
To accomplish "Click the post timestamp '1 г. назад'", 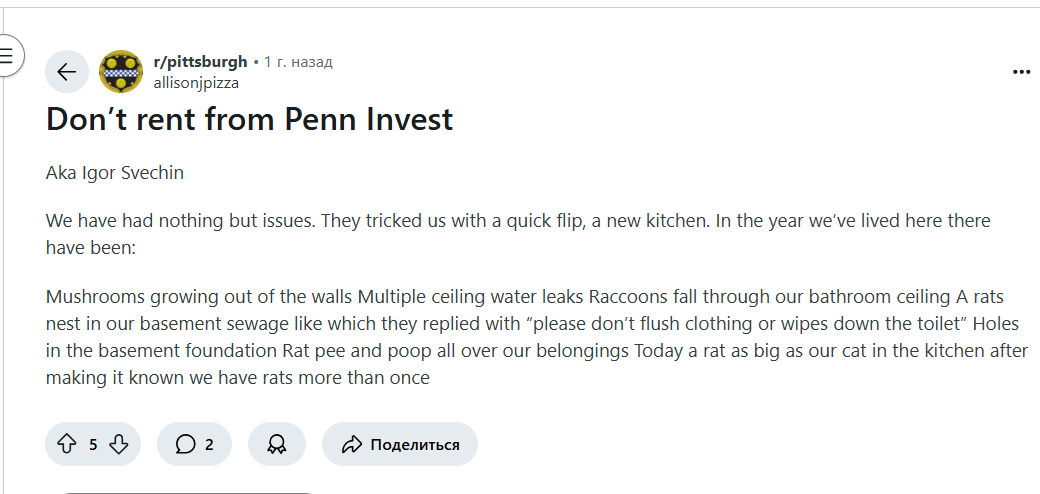I will click(x=298, y=62).
